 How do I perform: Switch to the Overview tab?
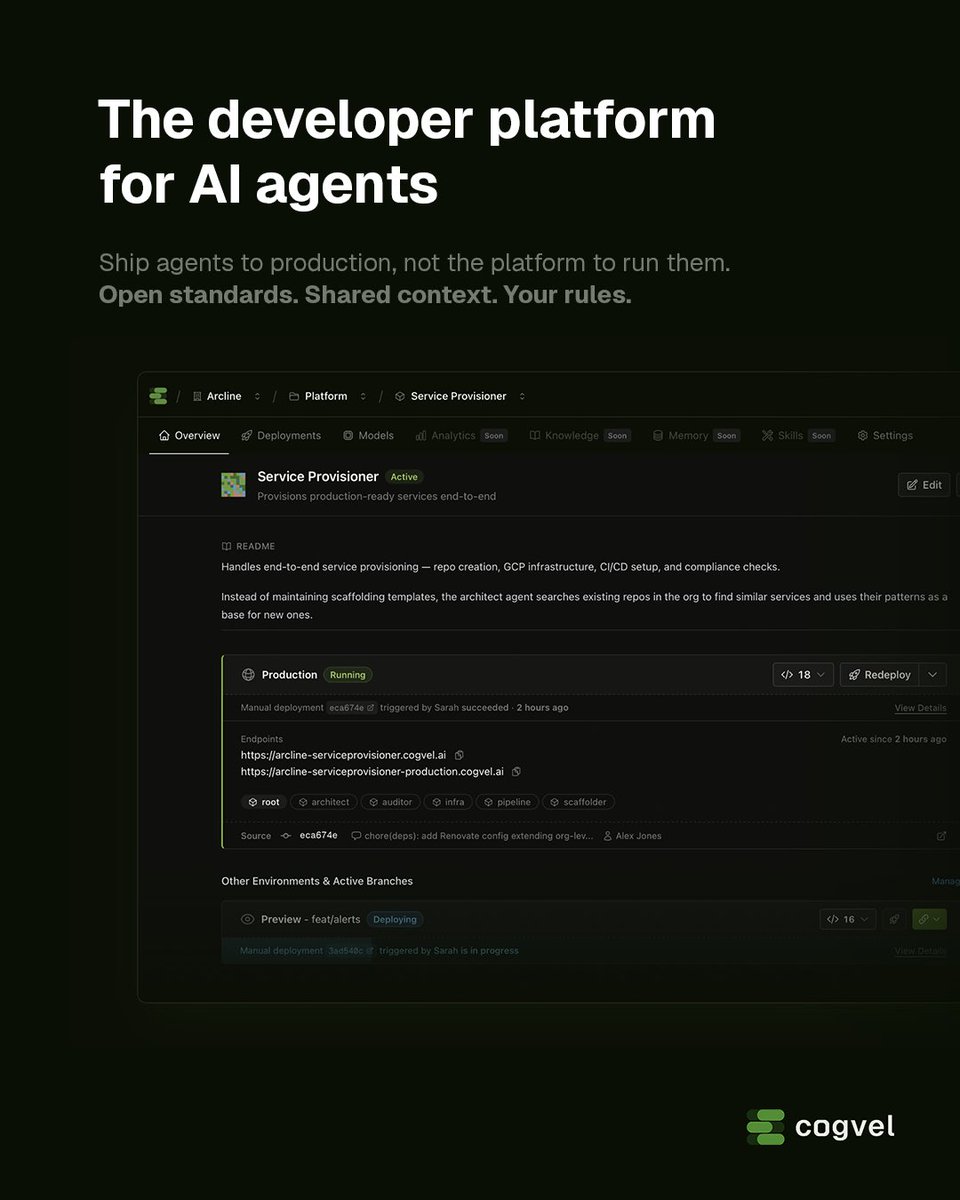click(190, 436)
